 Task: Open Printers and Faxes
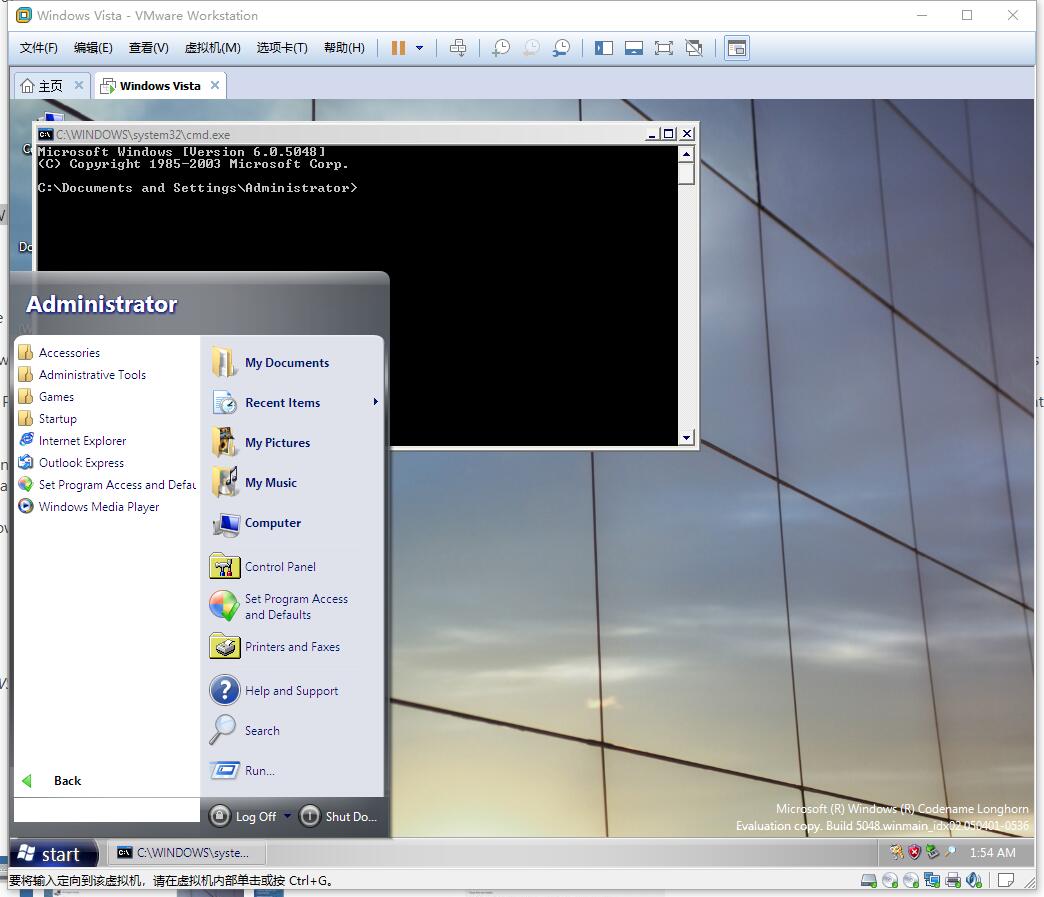pos(293,647)
